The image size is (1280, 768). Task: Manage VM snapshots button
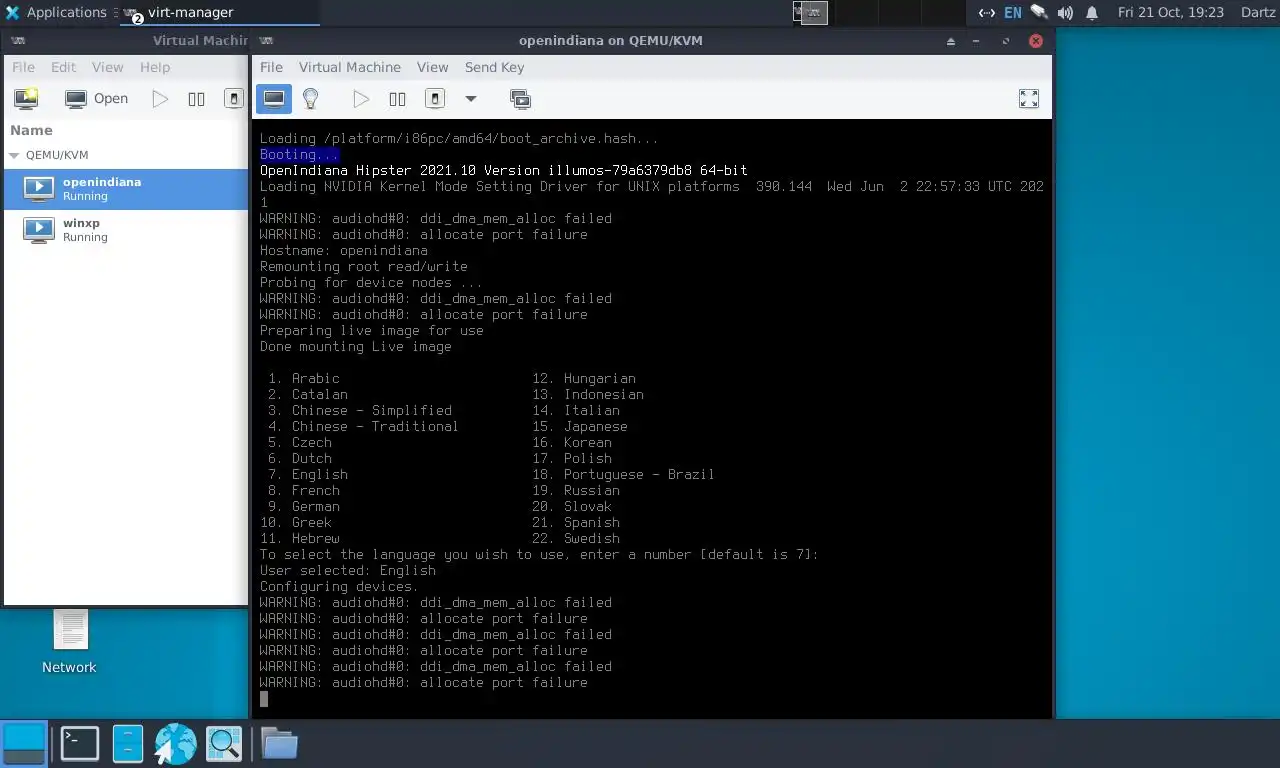click(x=520, y=98)
